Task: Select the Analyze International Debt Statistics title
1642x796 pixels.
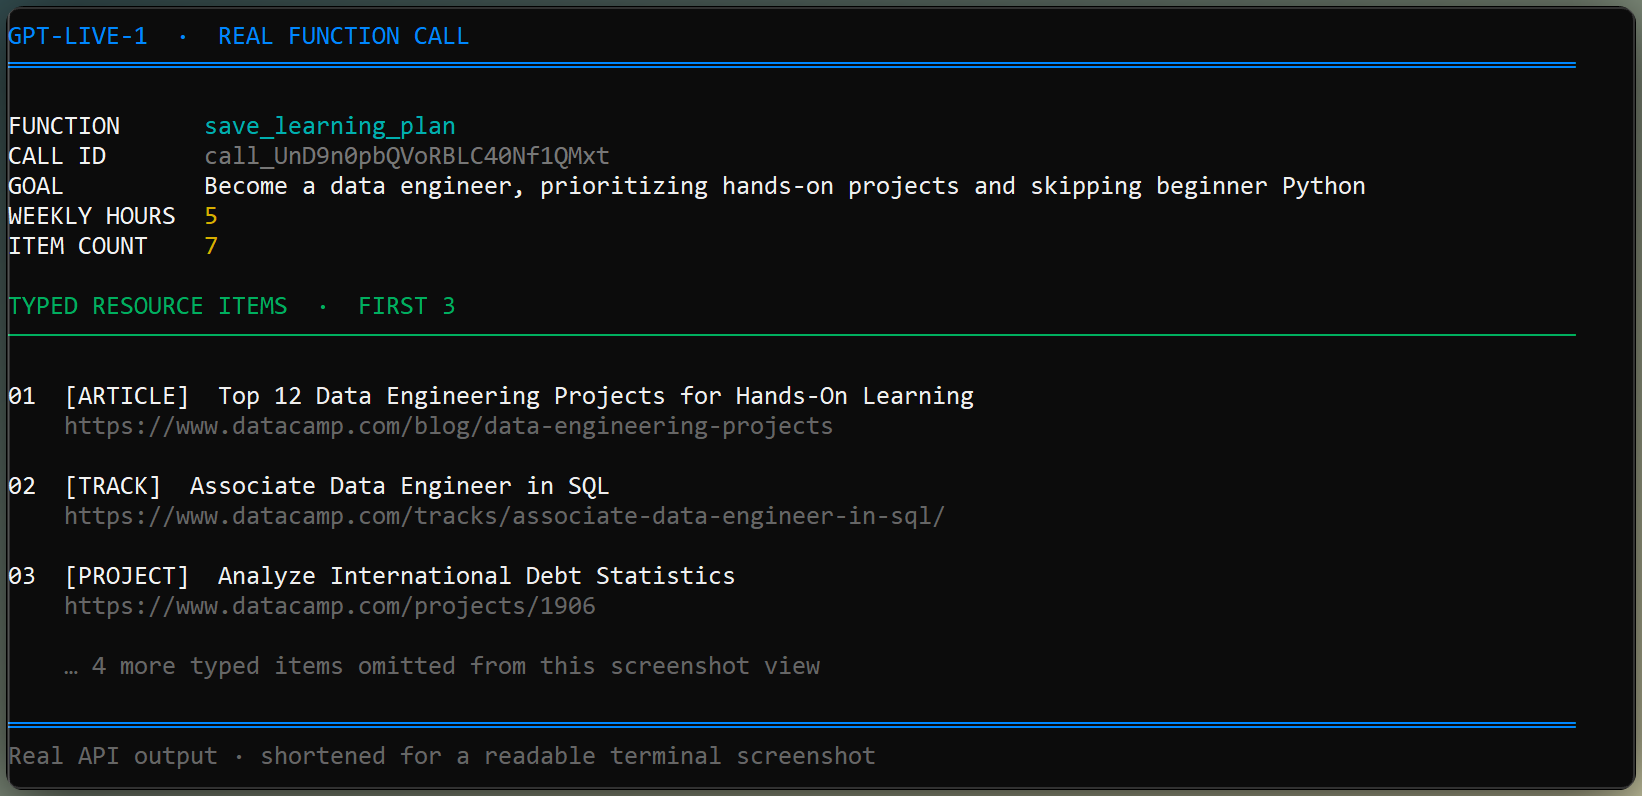Action: point(477,577)
